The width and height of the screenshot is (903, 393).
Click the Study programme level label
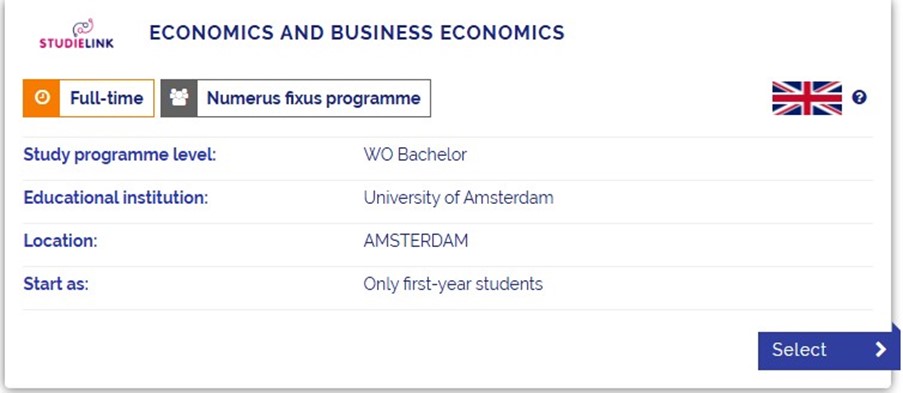click(x=119, y=154)
